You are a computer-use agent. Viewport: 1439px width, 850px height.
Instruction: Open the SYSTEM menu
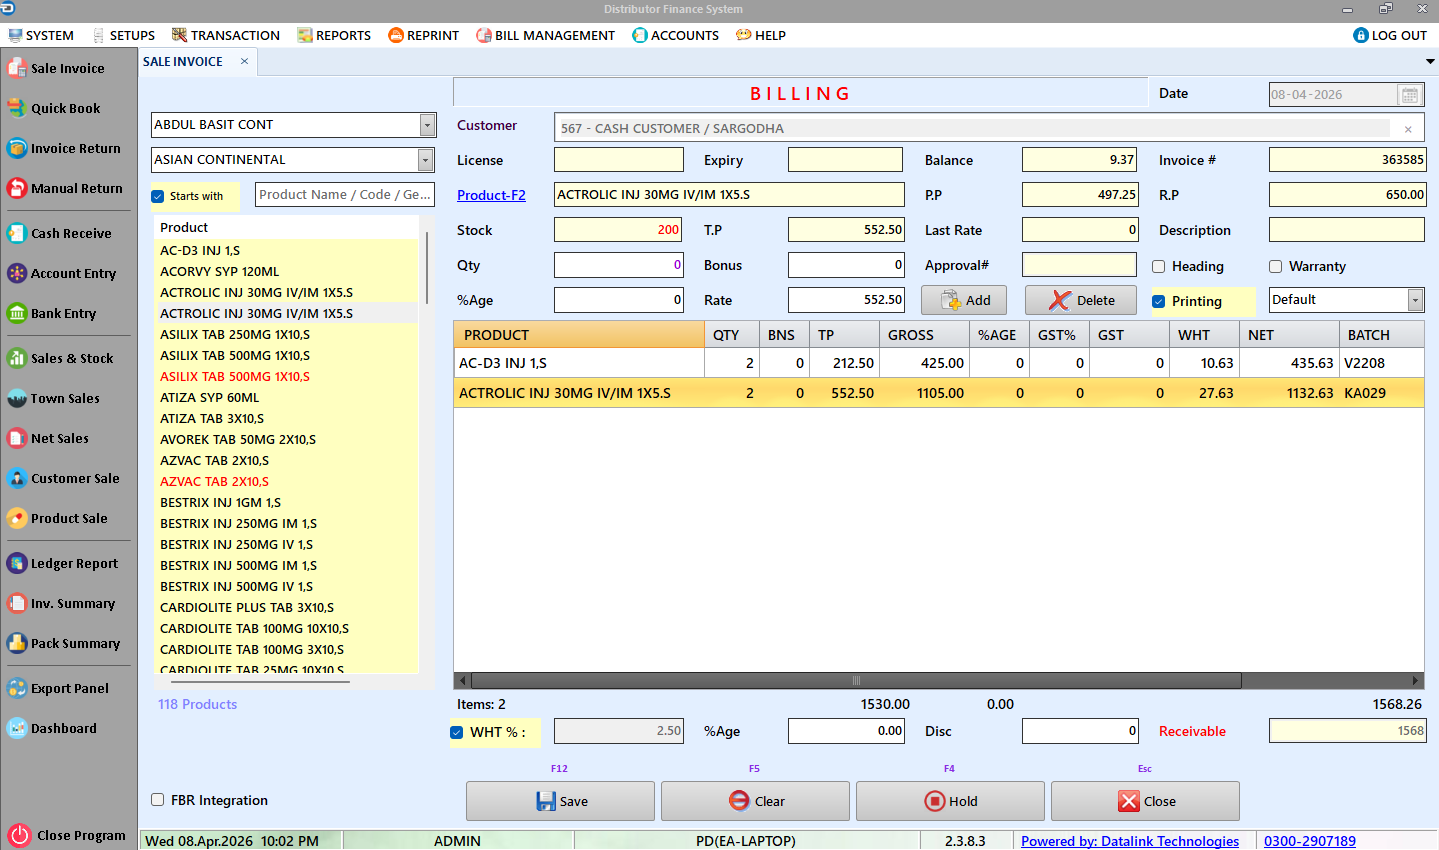click(x=41, y=35)
